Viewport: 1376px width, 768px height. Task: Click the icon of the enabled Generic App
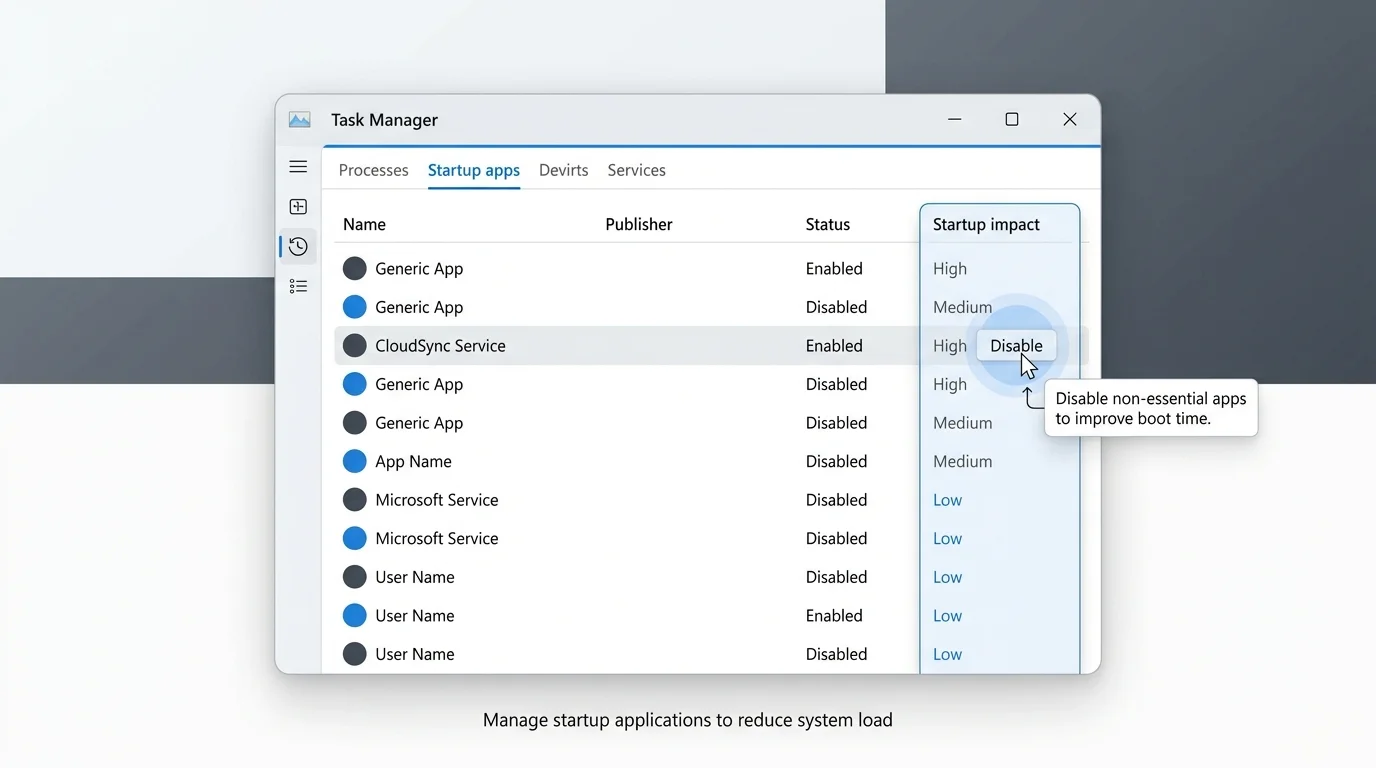[x=354, y=268]
